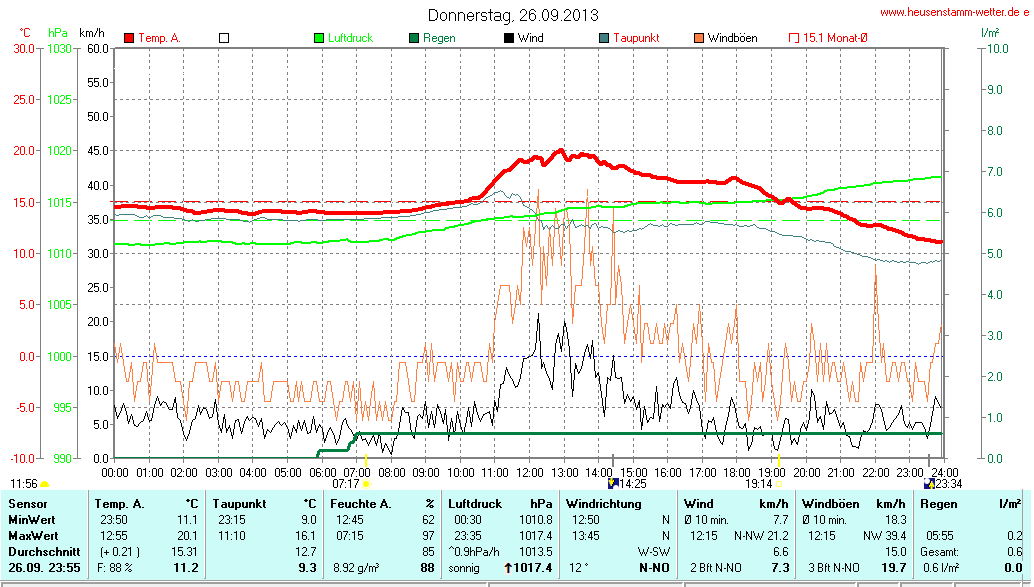Image resolution: width=1034 pixels, height=587 pixels.
Task: Click the yellow sun marker under 11:56
Action: point(44,484)
